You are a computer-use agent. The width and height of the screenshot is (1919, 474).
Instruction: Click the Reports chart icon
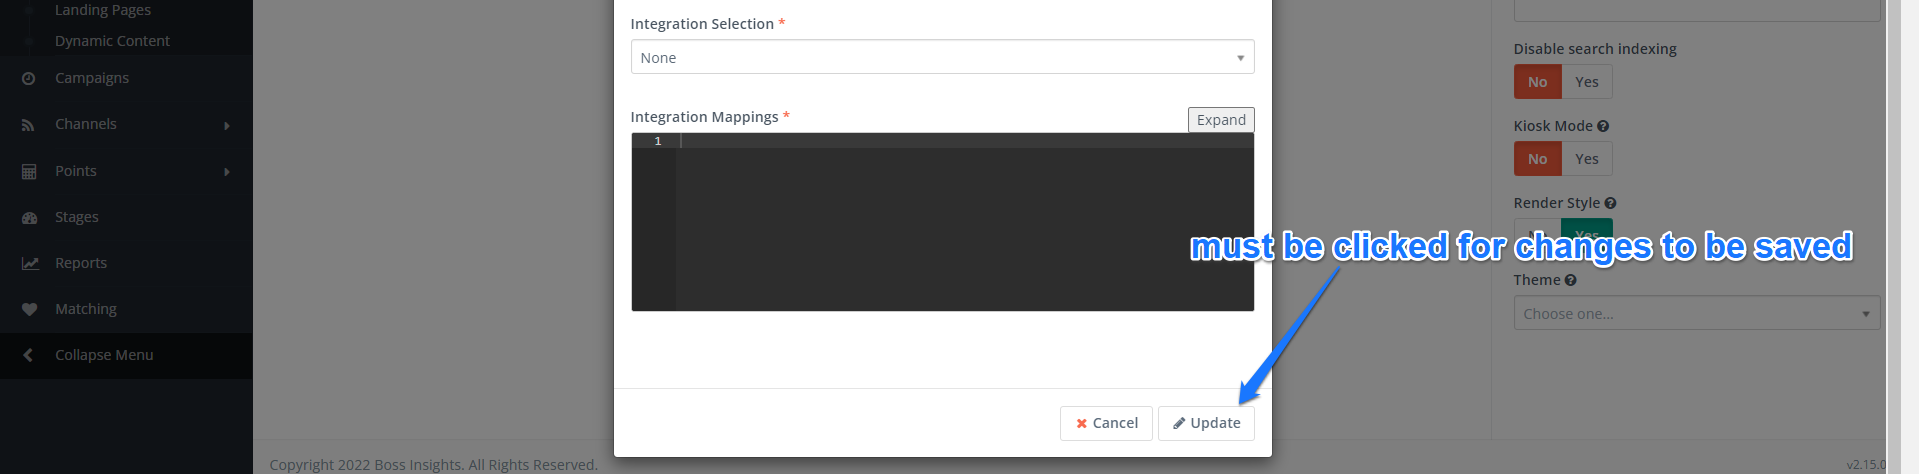click(30, 263)
